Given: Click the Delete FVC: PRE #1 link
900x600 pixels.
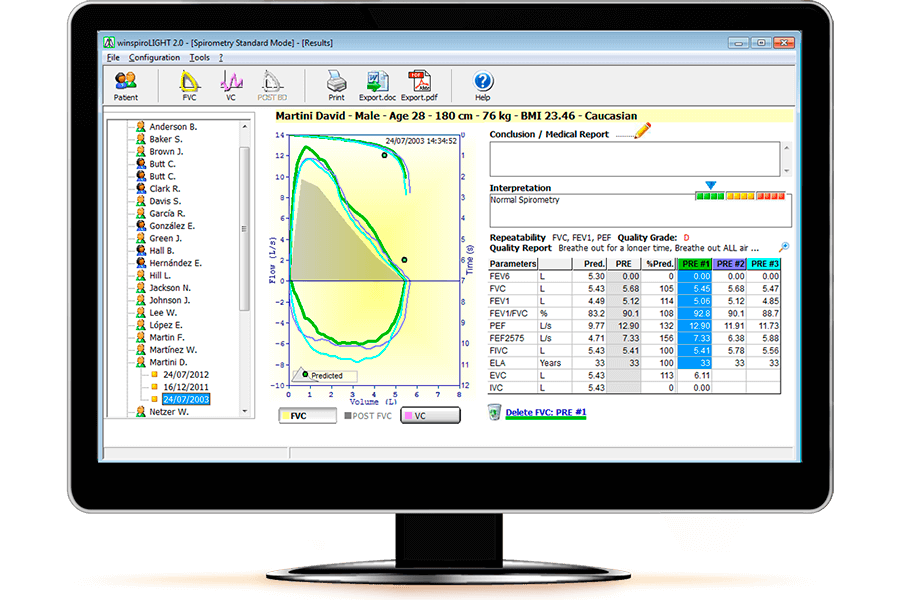Looking at the screenshot, I should [545, 411].
